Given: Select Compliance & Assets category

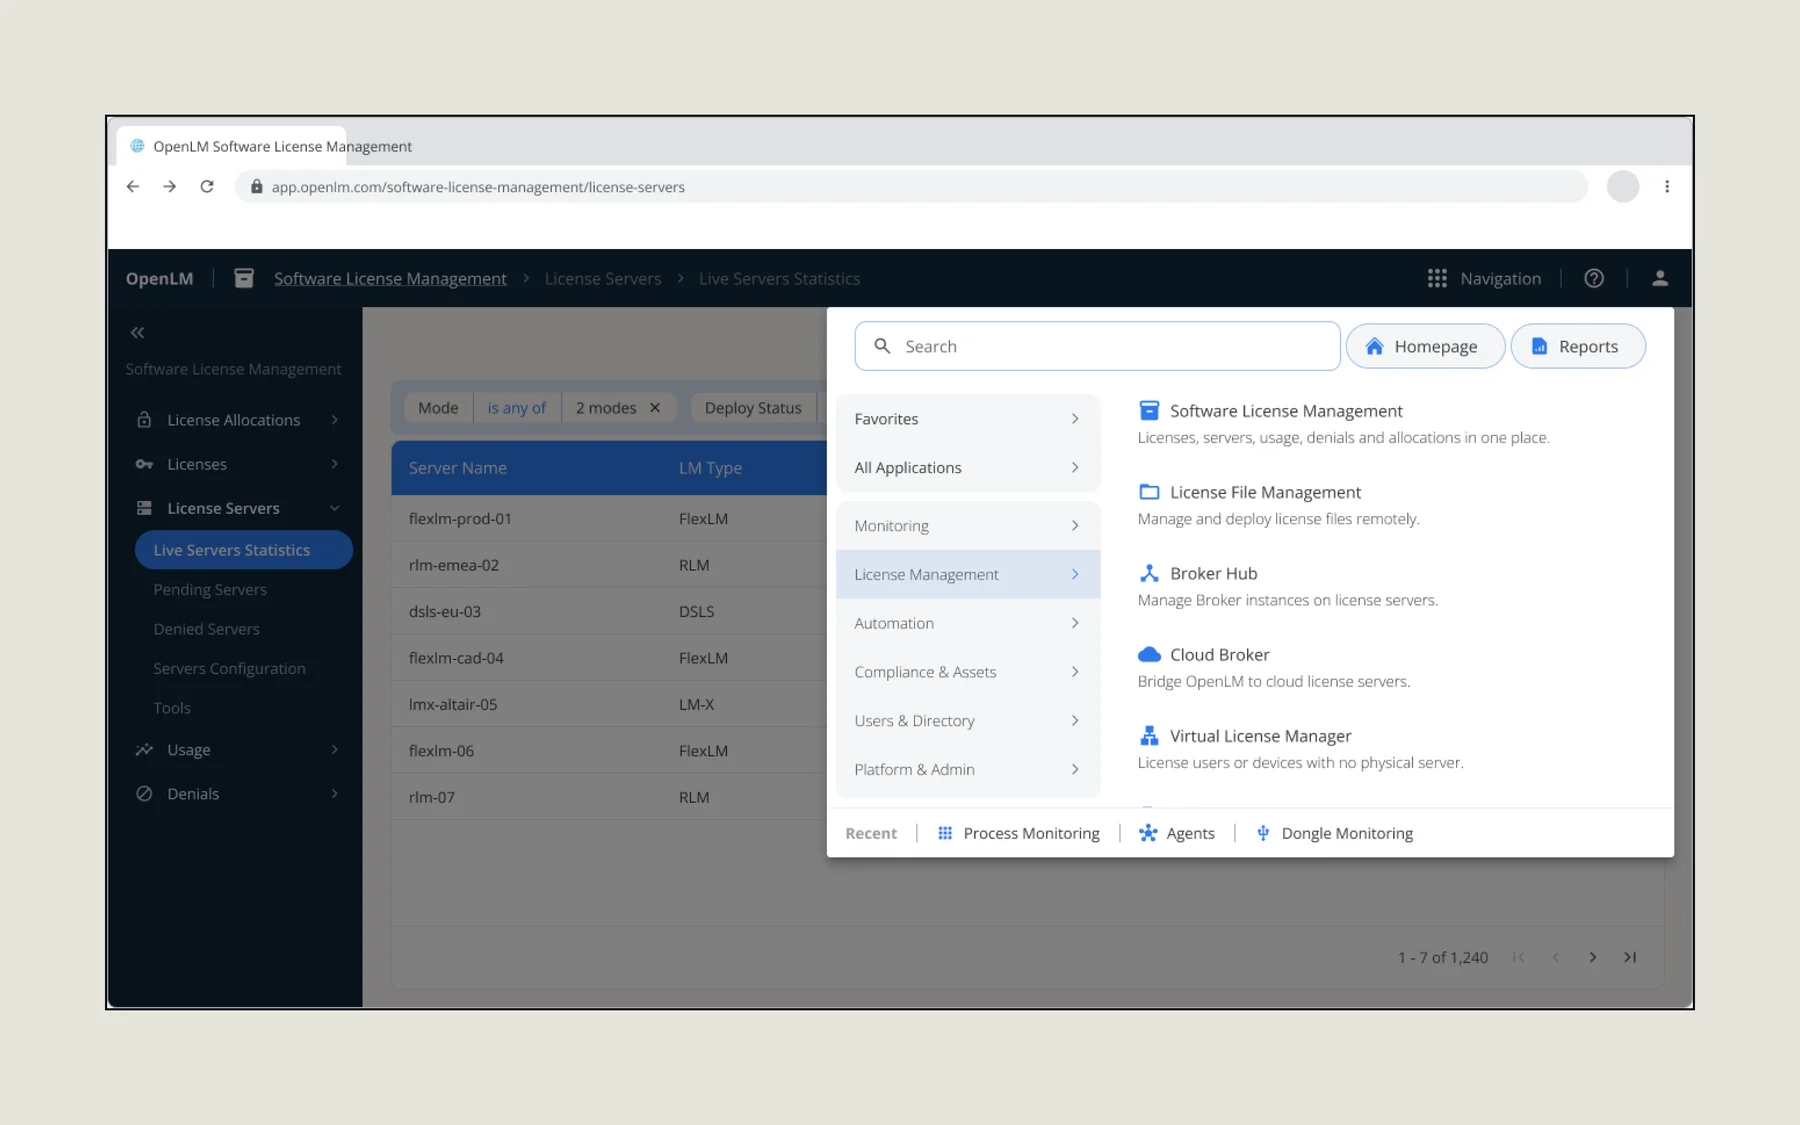Looking at the screenshot, I should pyautogui.click(x=968, y=672).
